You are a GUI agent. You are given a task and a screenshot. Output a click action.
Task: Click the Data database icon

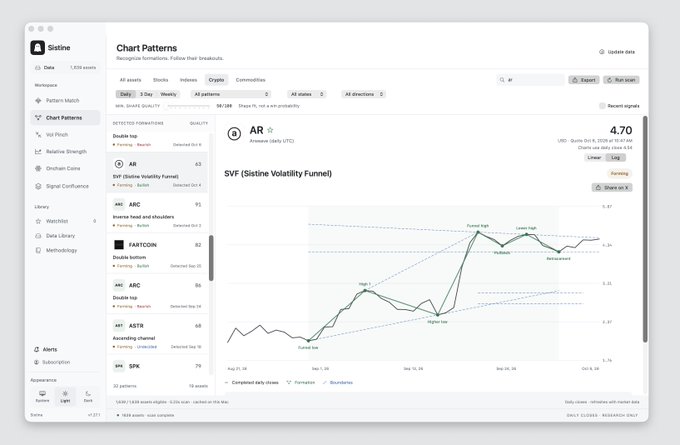(38, 68)
